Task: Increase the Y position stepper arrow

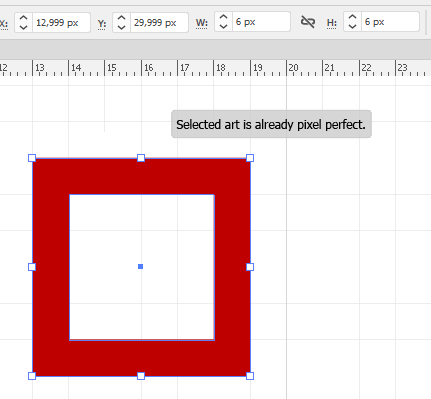Action: tap(122, 18)
